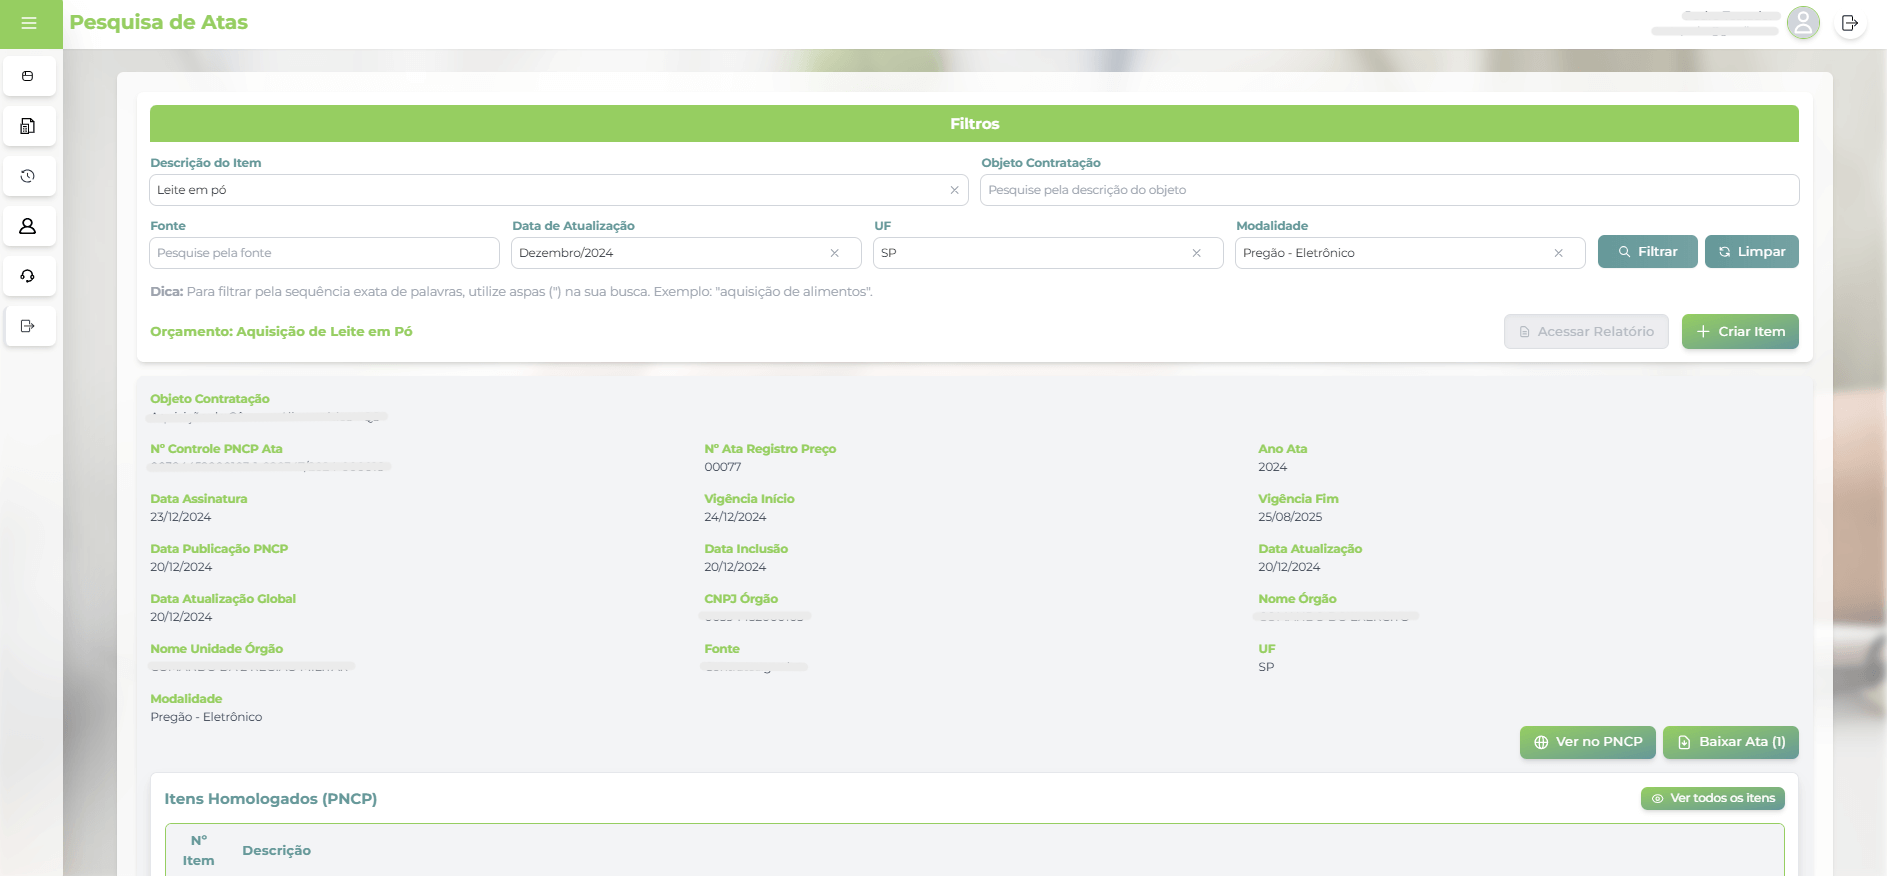Viewport: 1887px width, 876px height.
Task: Click the first sidebar icon below the hamburger menu
Action: click(x=28, y=76)
